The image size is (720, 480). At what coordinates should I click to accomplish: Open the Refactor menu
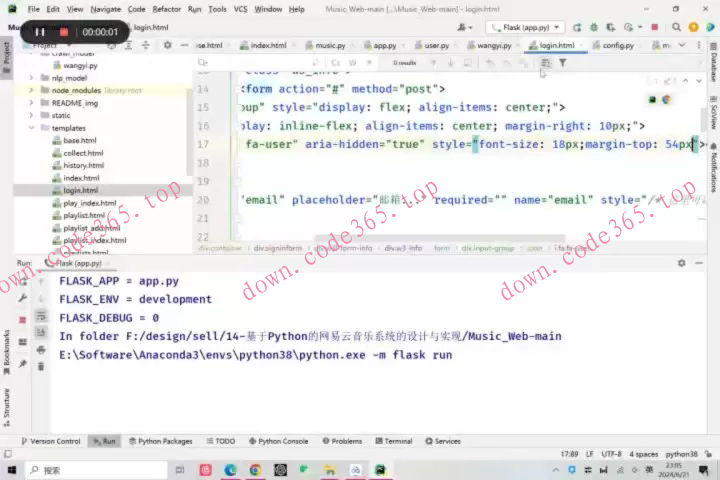[x=167, y=9]
